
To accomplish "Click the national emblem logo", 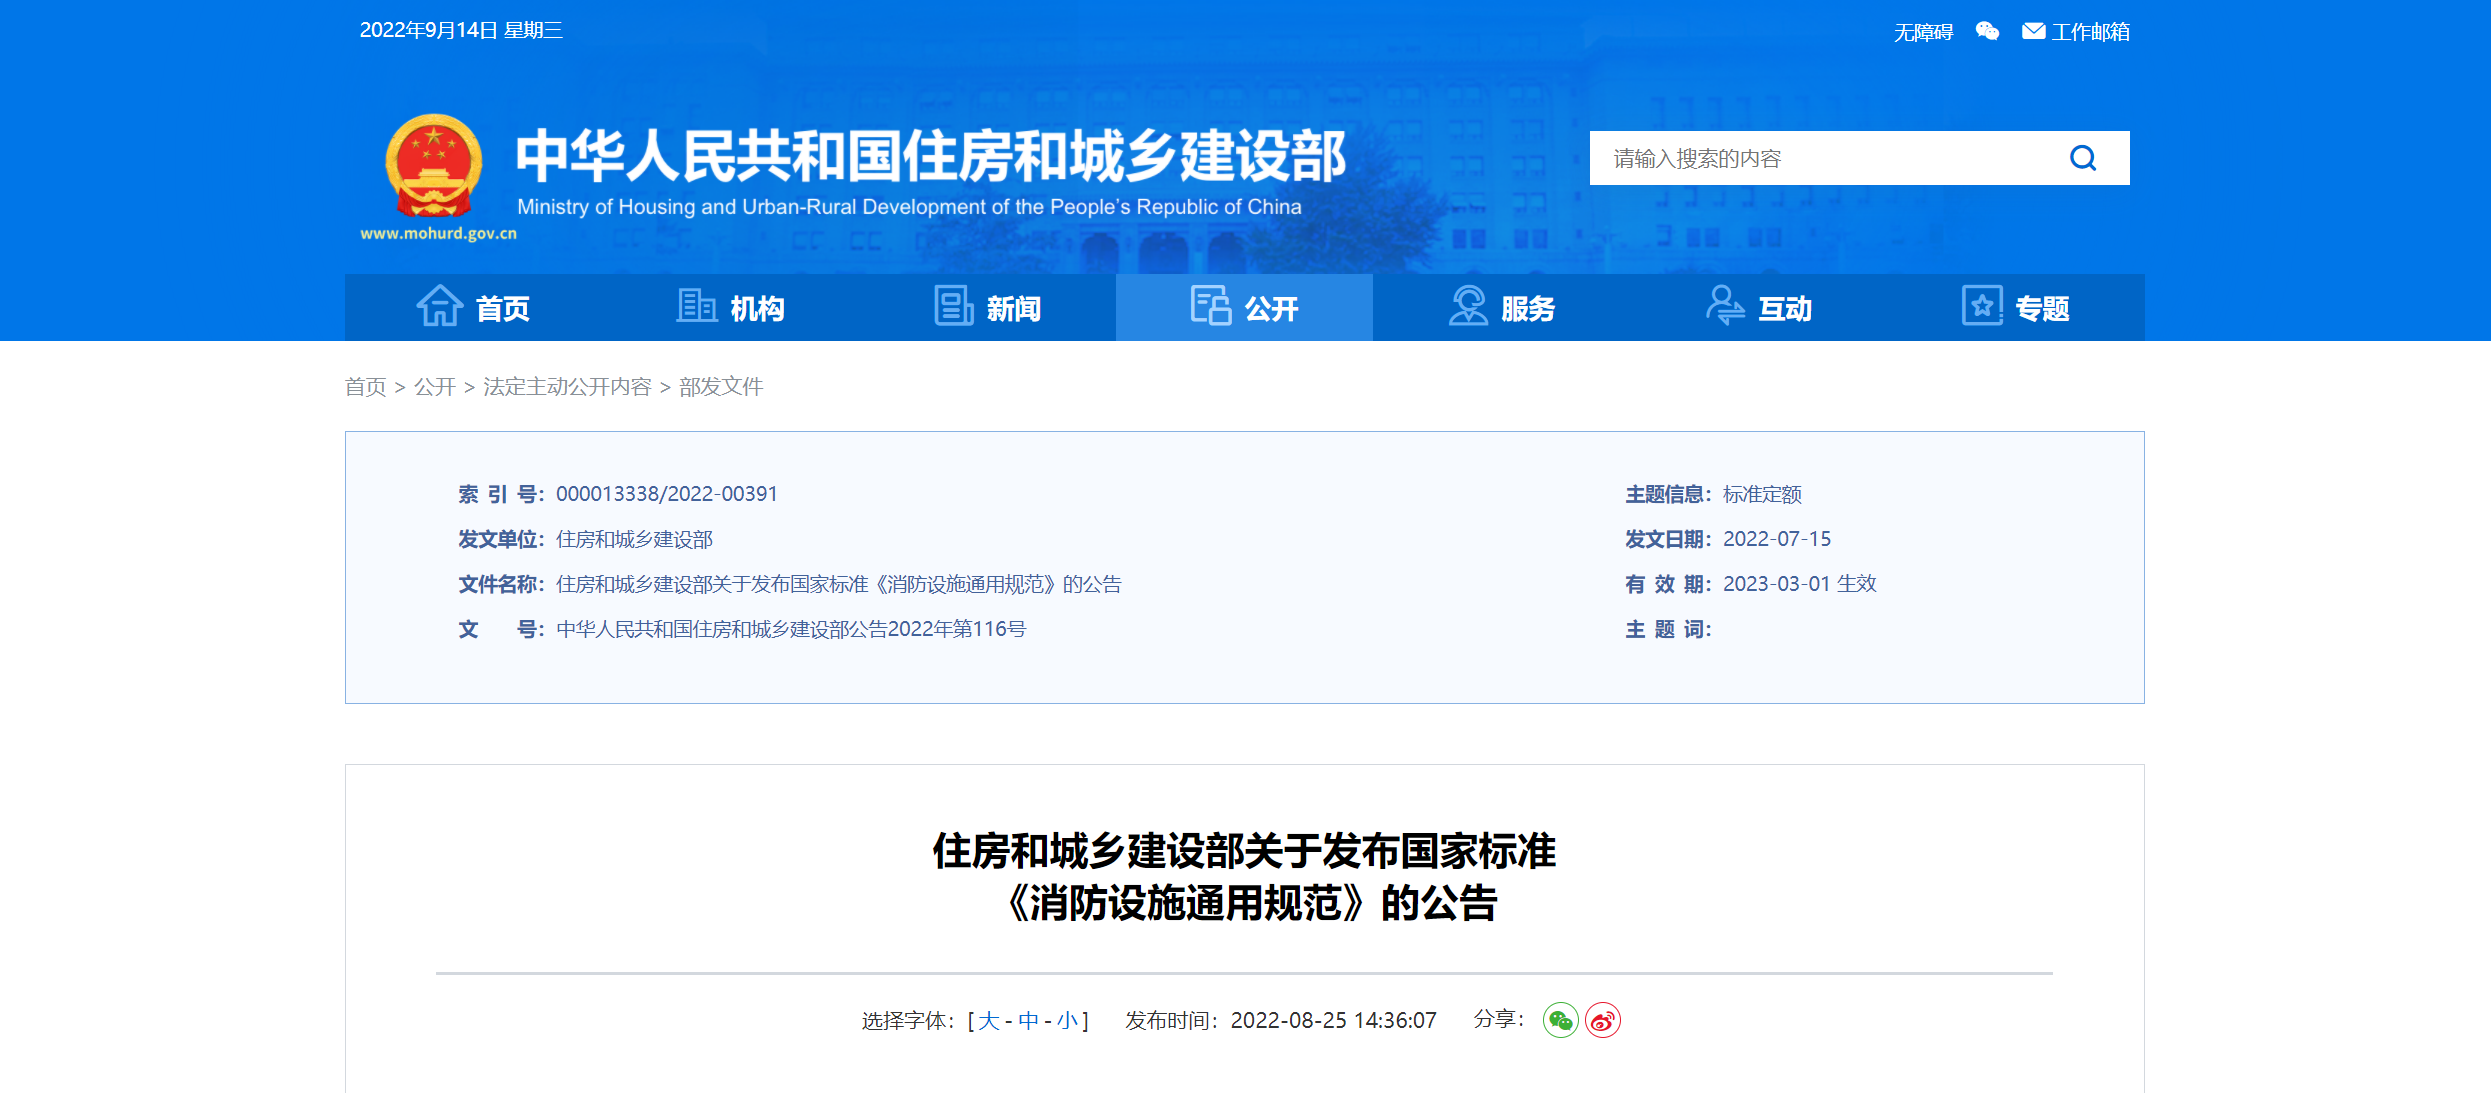I will click(434, 166).
